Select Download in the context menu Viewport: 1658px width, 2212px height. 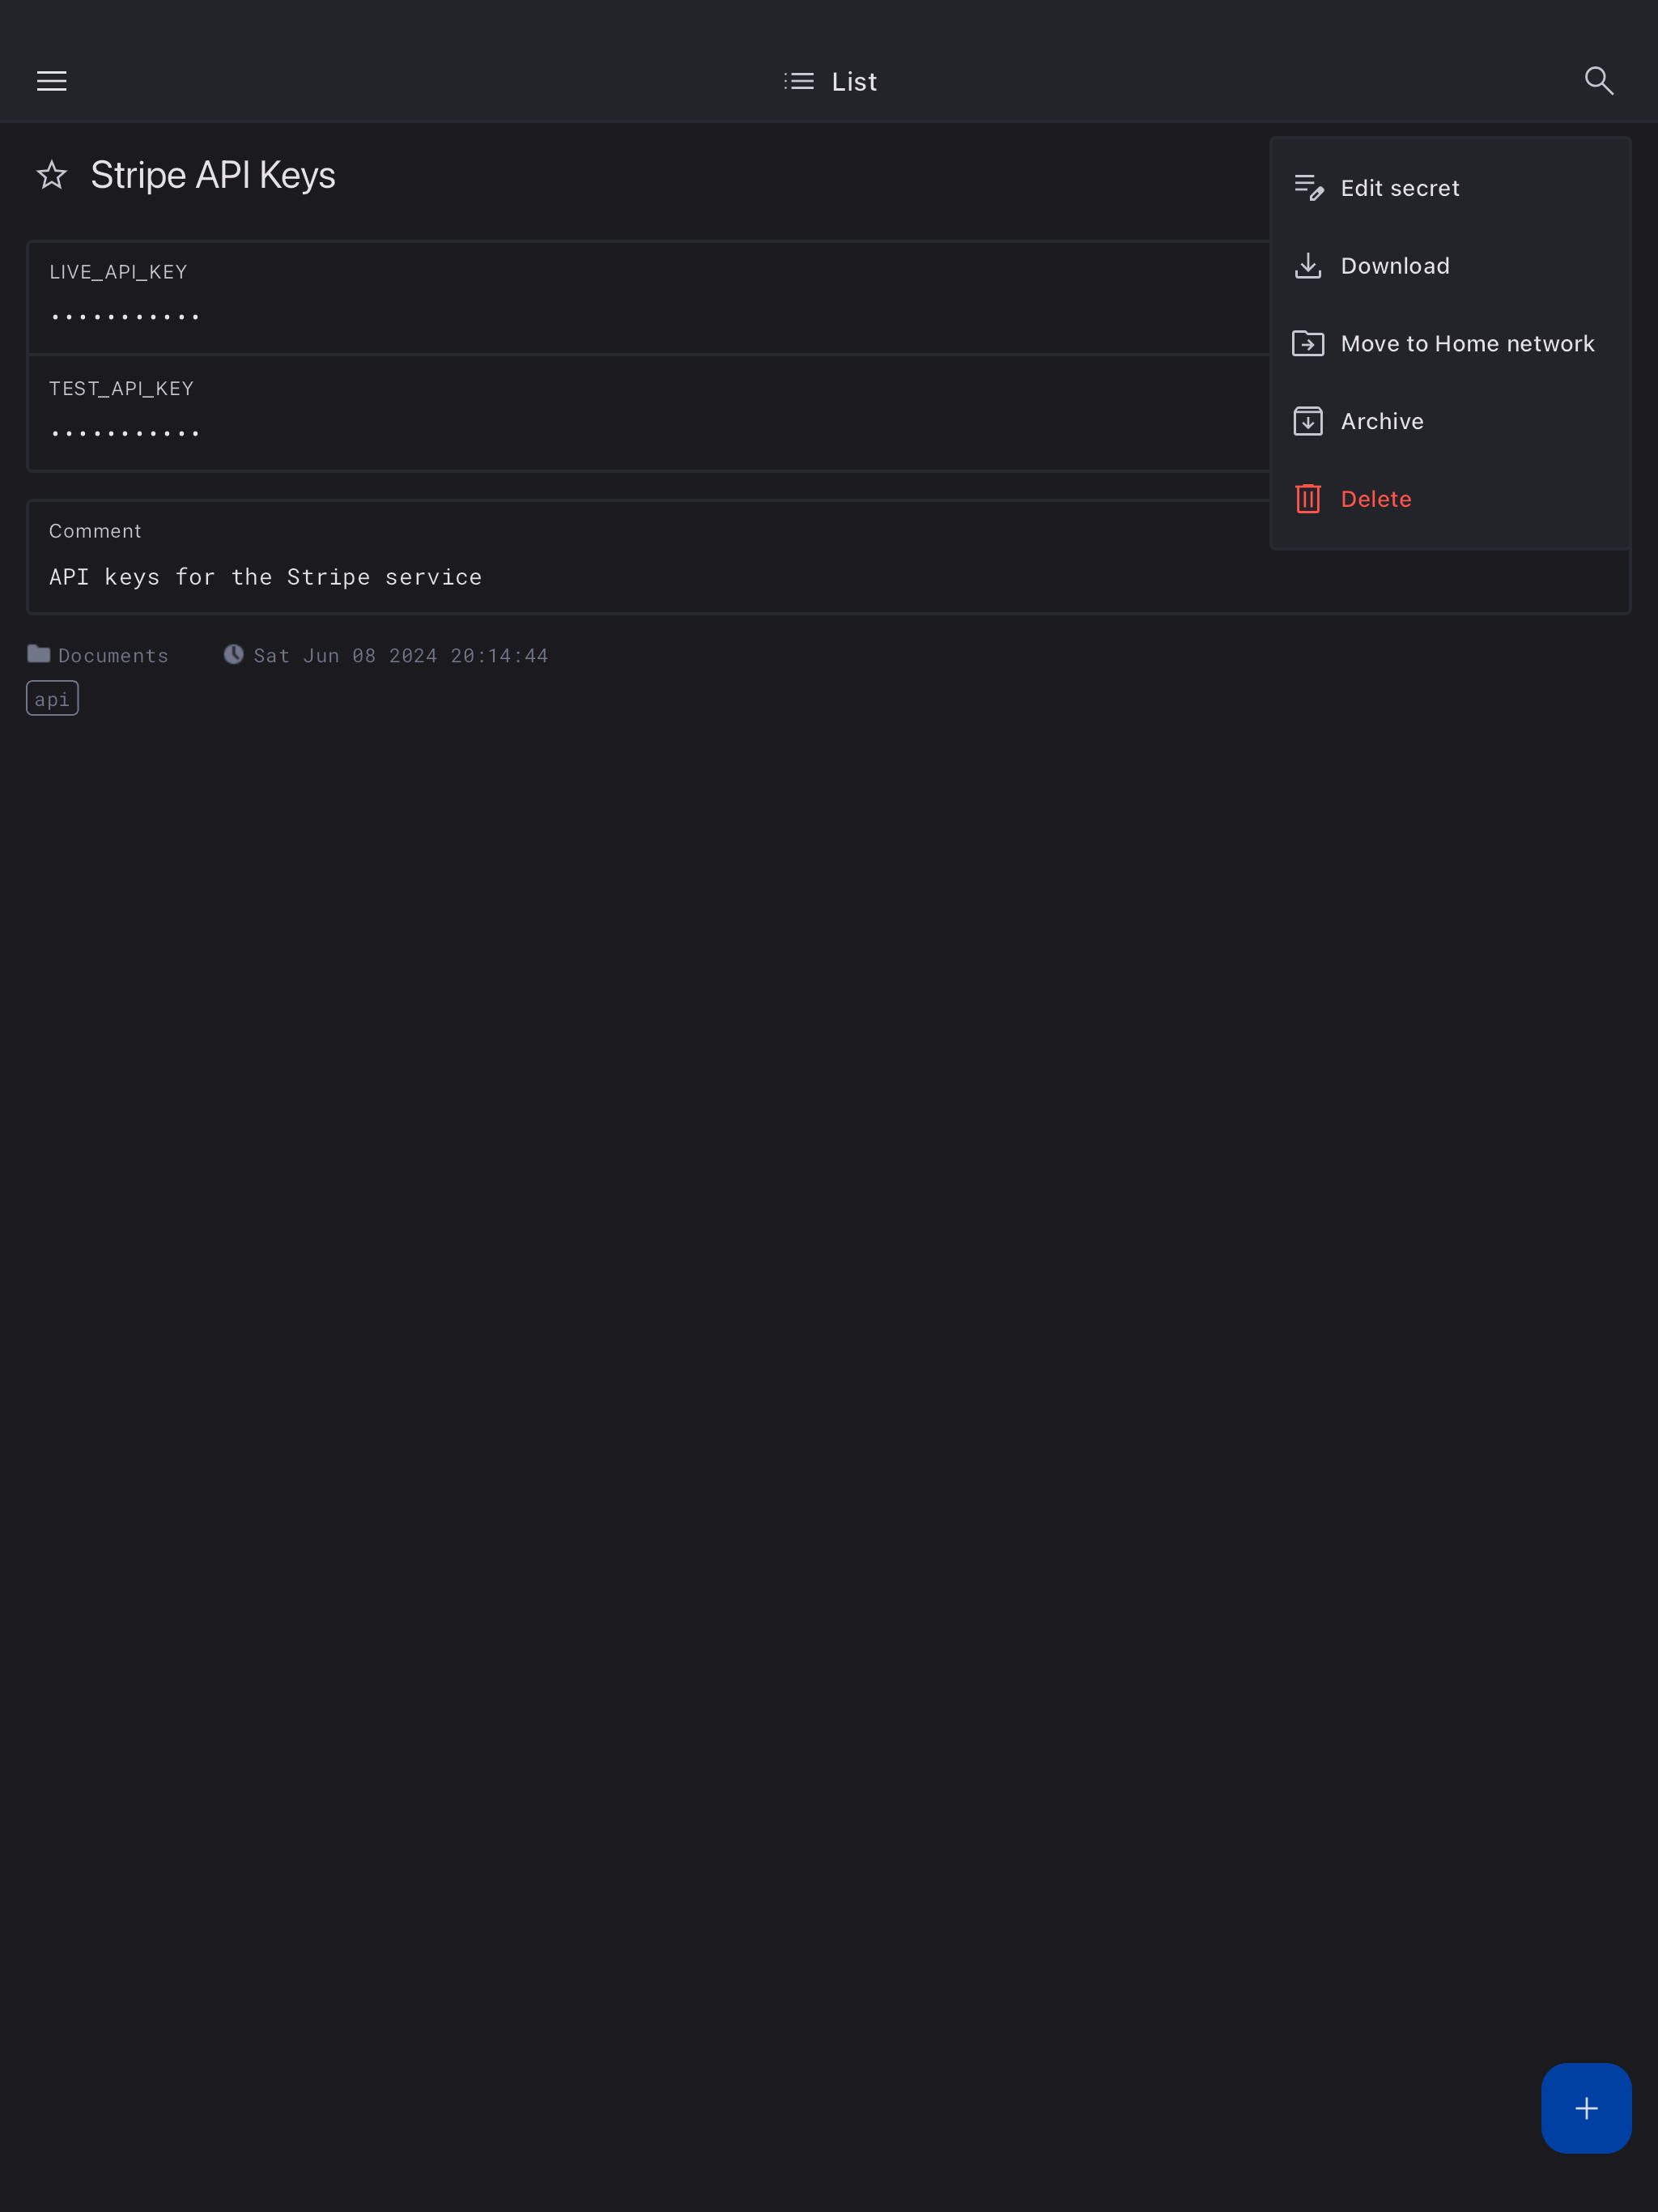click(x=1394, y=266)
